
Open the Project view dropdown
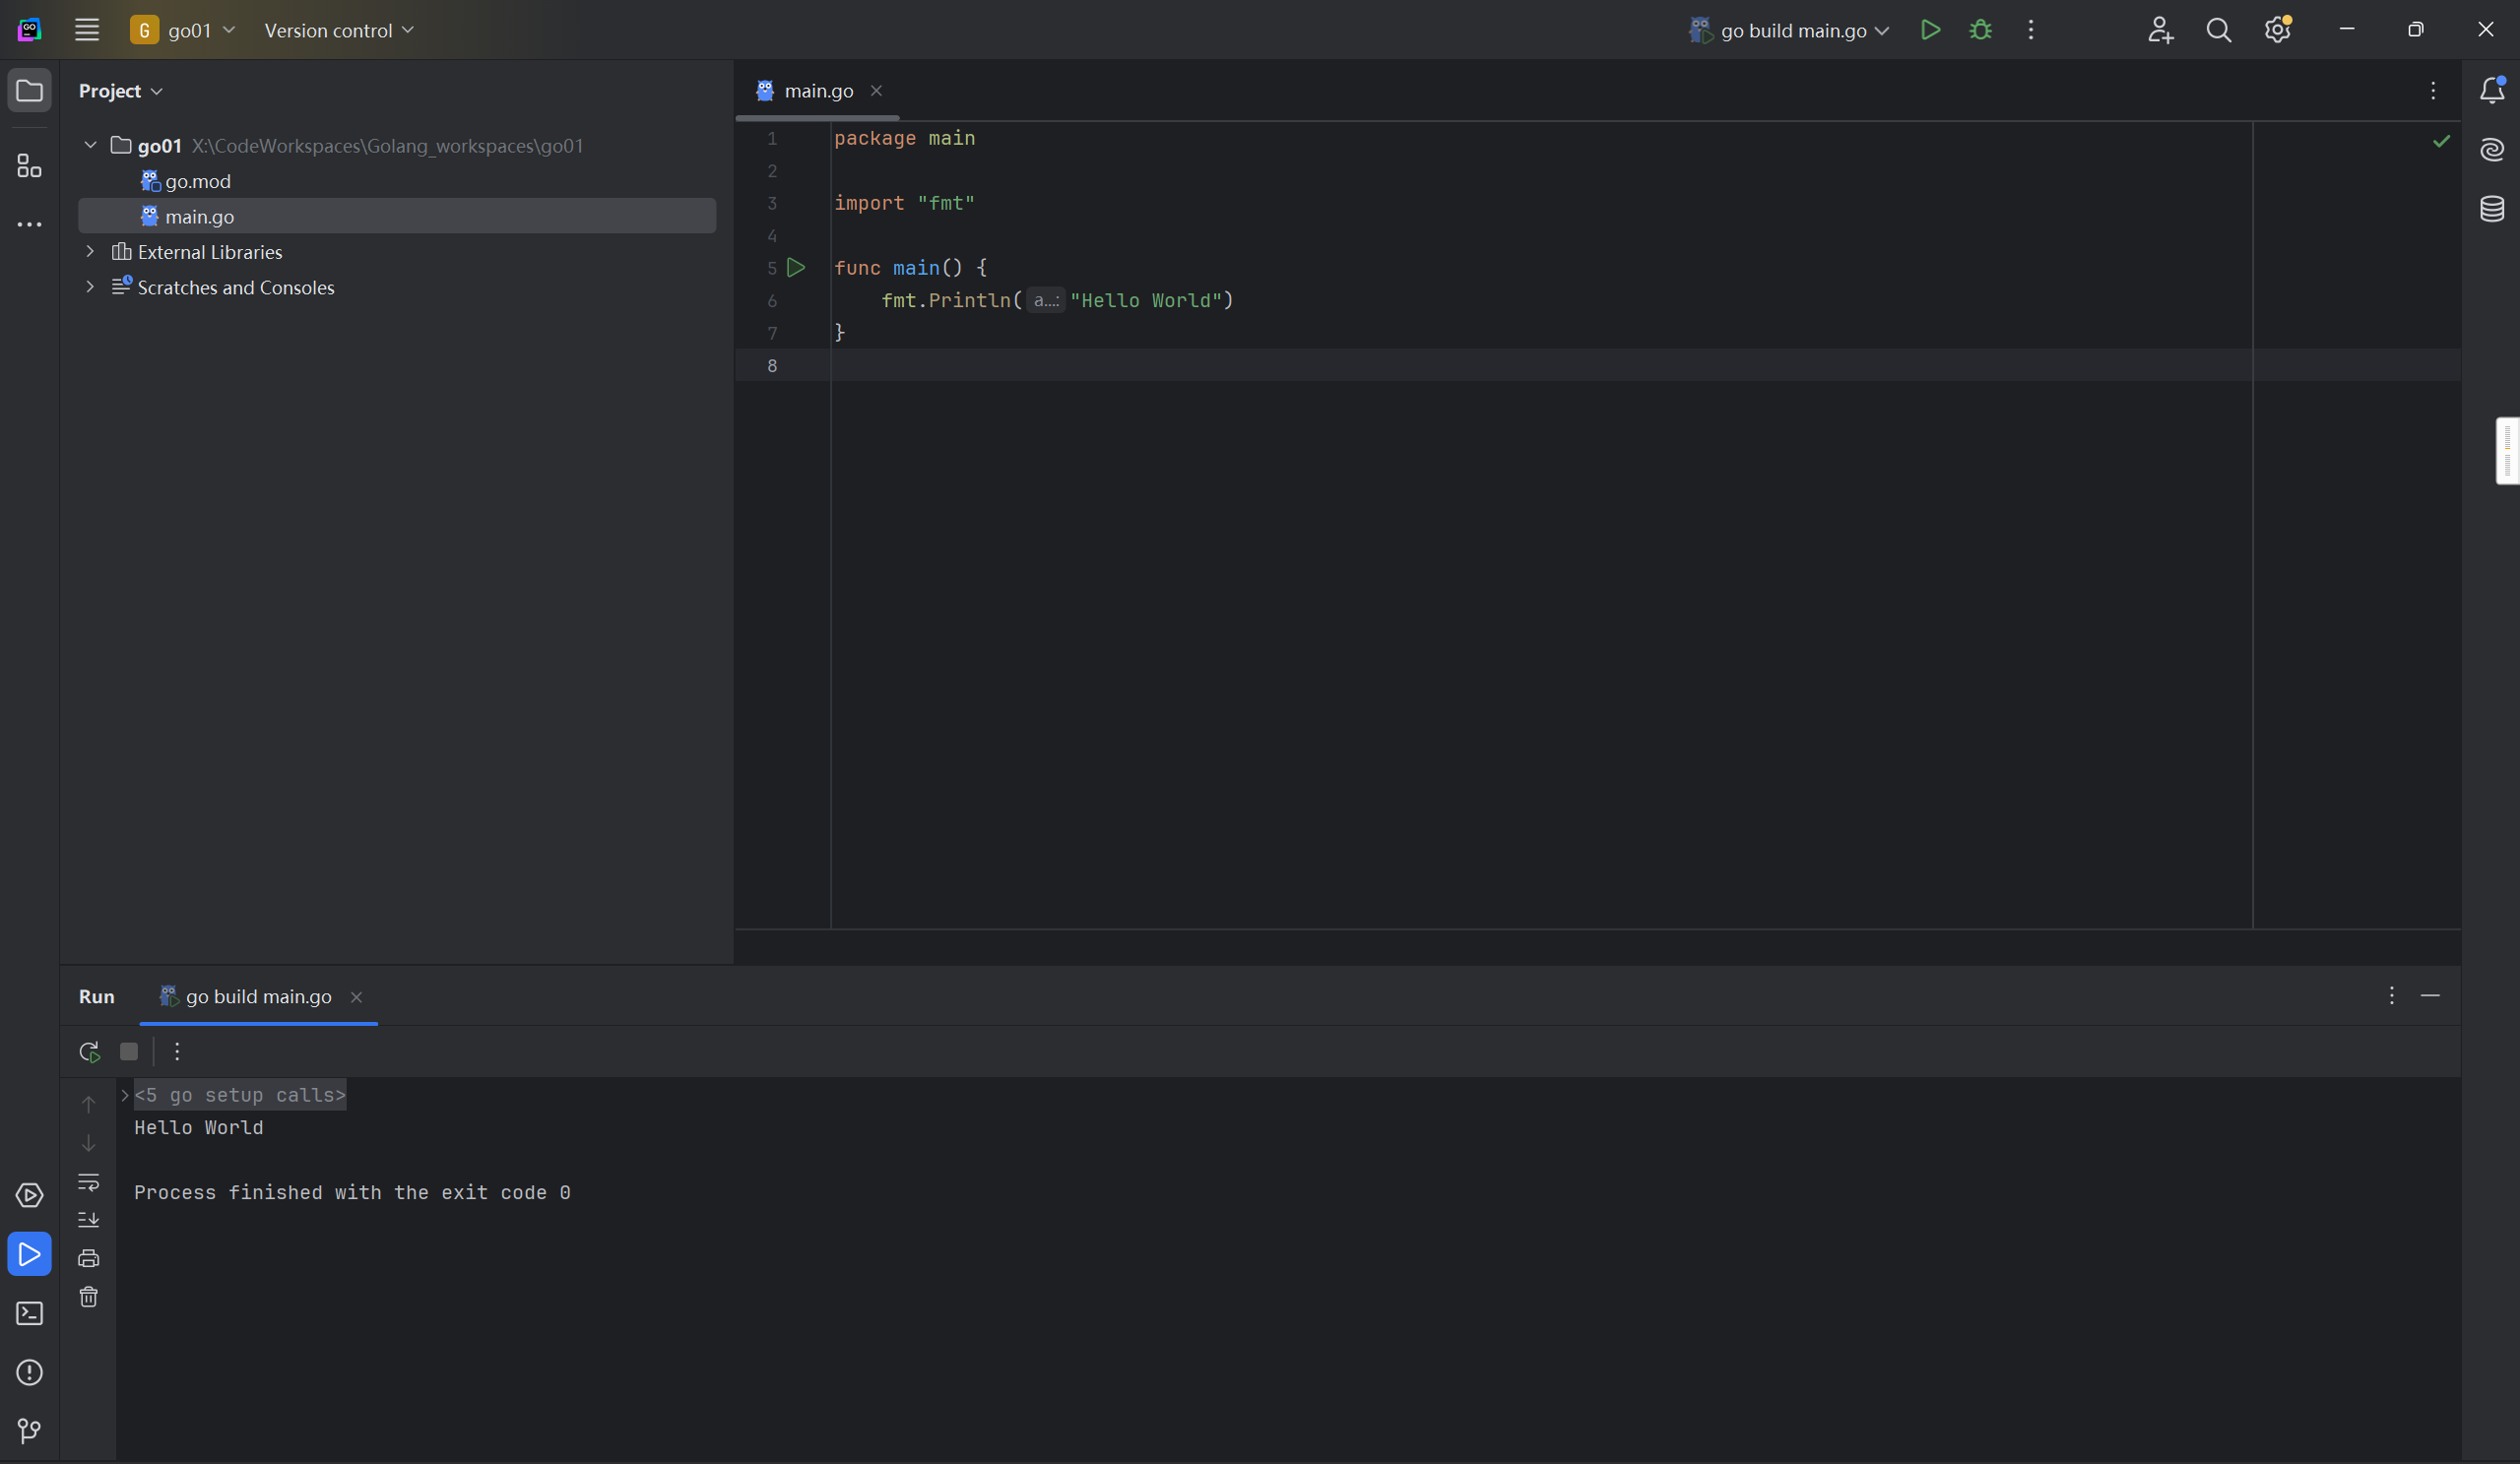pos(120,91)
